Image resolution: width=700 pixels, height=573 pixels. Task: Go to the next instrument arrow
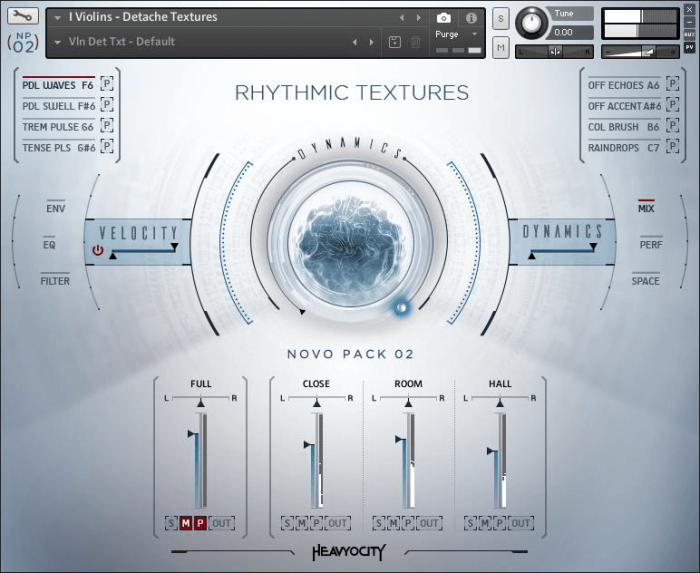point(419,17)
